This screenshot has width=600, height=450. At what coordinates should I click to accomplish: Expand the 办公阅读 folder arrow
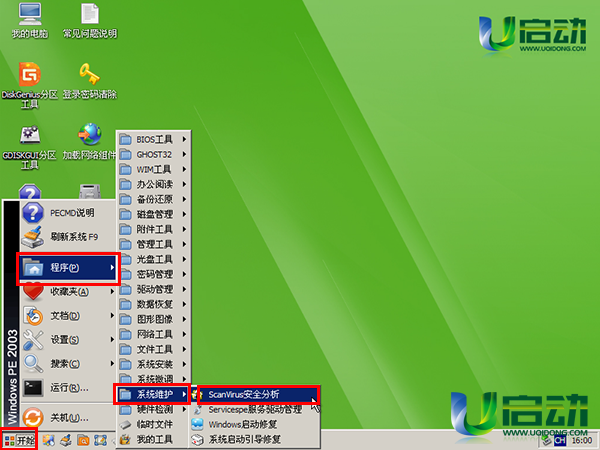pos(184,184)
